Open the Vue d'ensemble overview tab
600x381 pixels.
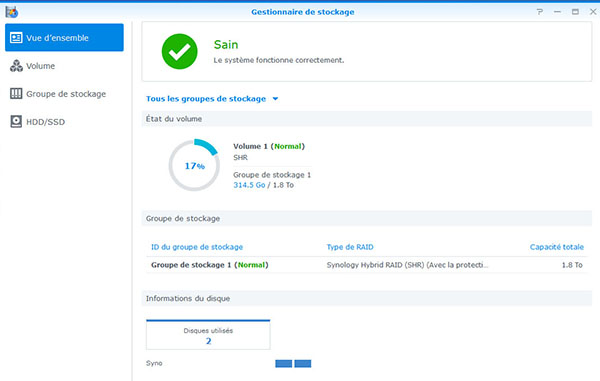[x=64, y=37]
